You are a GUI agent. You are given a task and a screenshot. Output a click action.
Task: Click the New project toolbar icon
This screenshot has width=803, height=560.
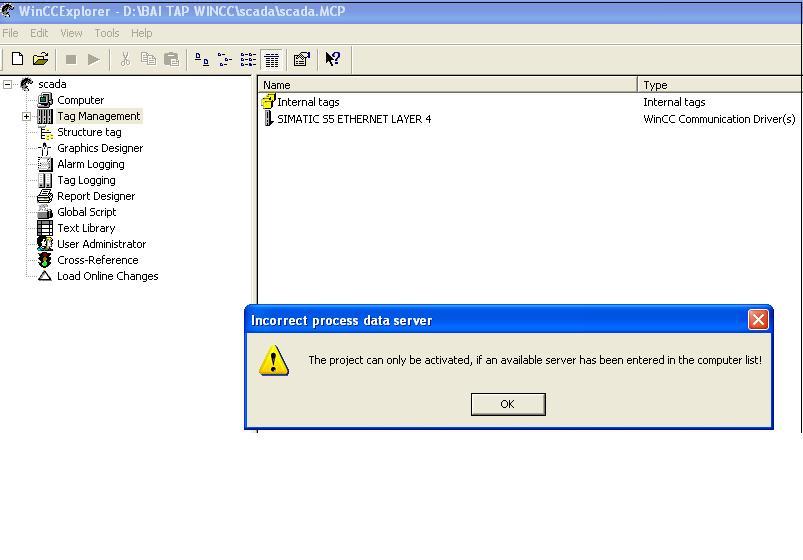(x=17, y=59)
